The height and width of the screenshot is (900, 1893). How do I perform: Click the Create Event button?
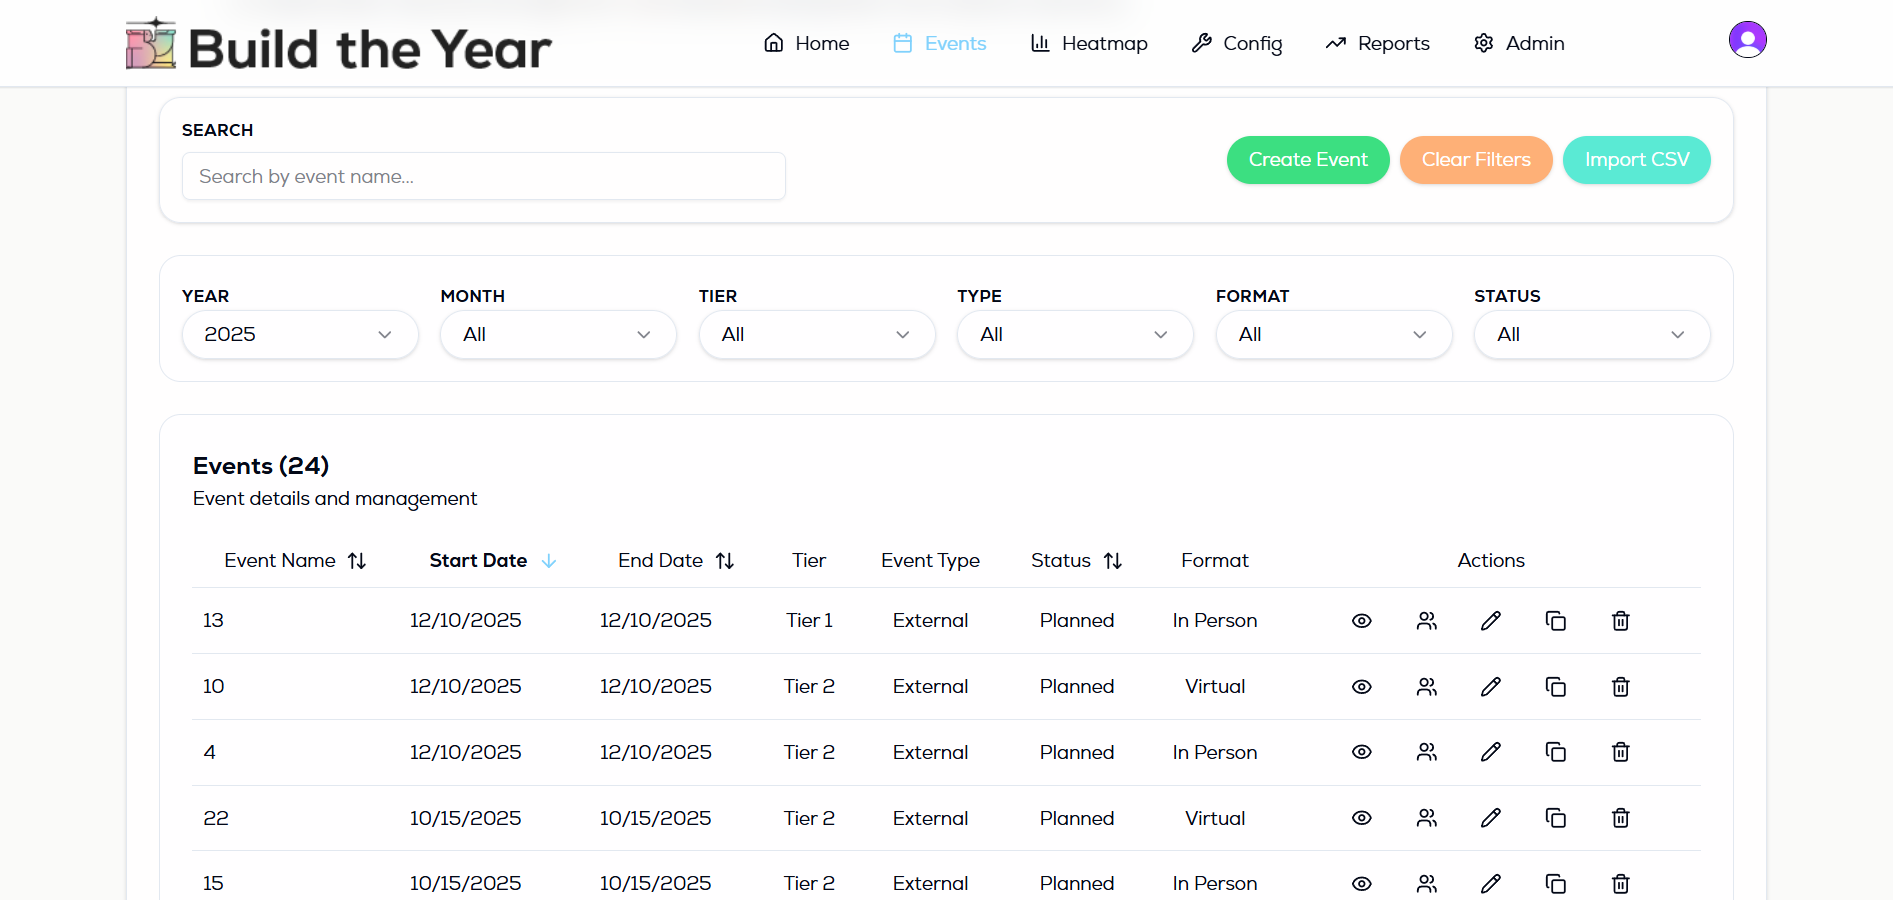point(1308,160)
